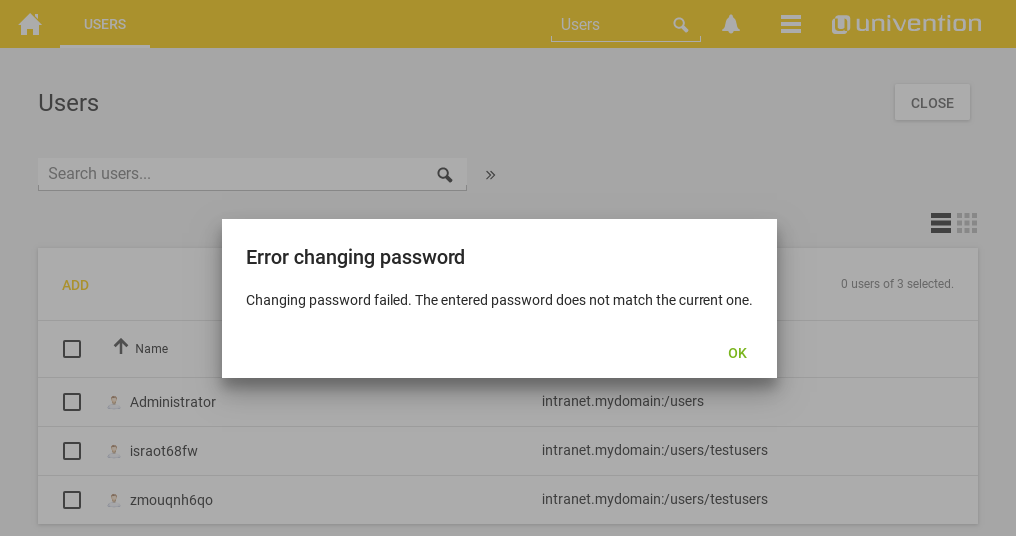The height and width of the screenshot is (536, 1016).
Task: Open the notifications bell
Action: coord(731,24)
